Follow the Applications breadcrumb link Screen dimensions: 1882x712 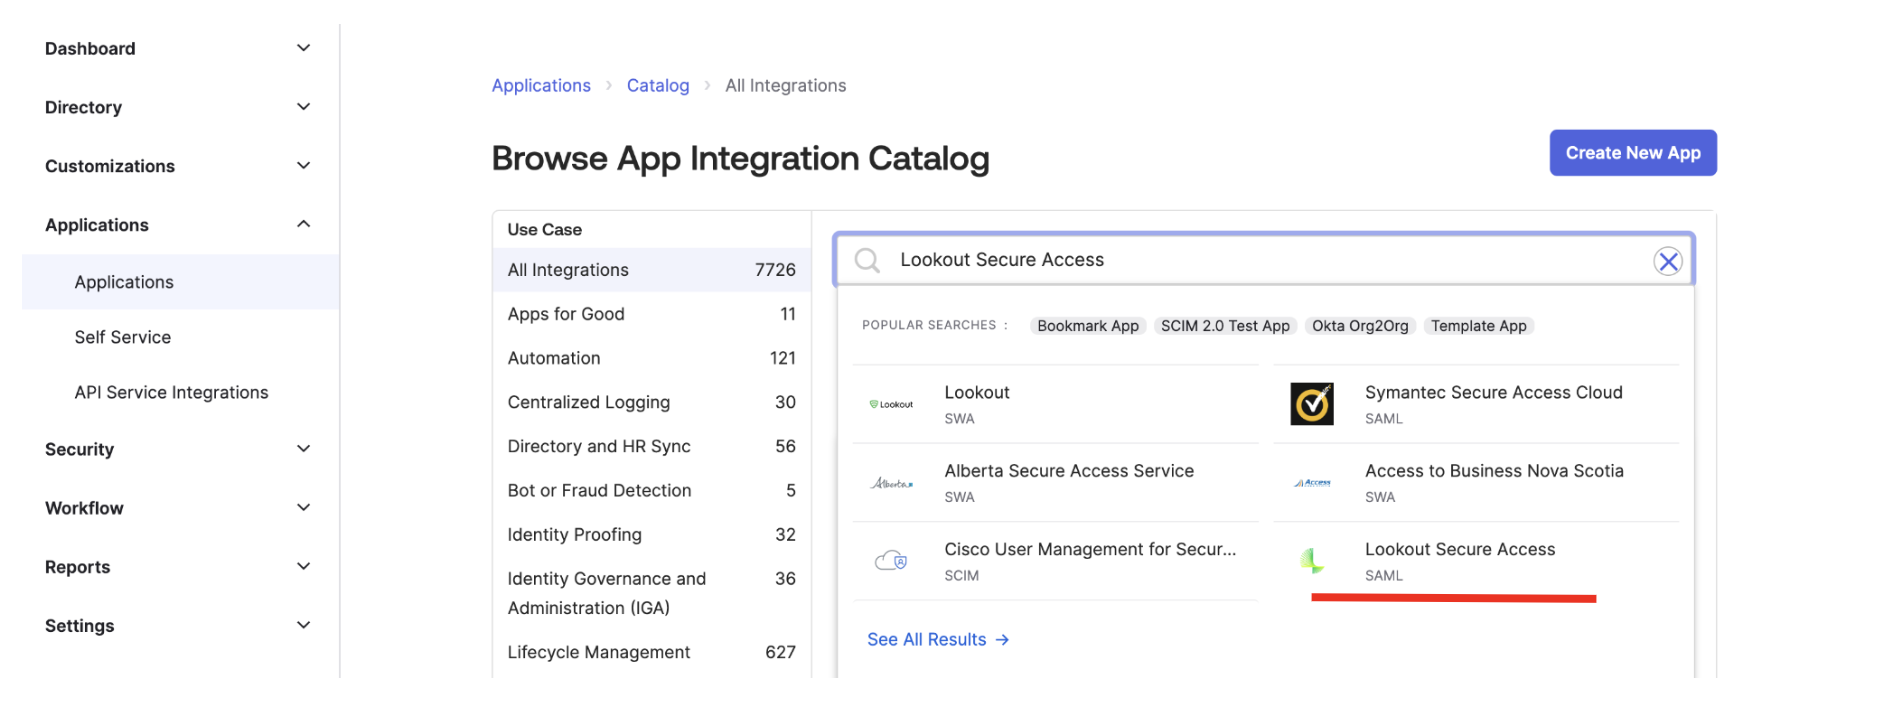point(541,86)
